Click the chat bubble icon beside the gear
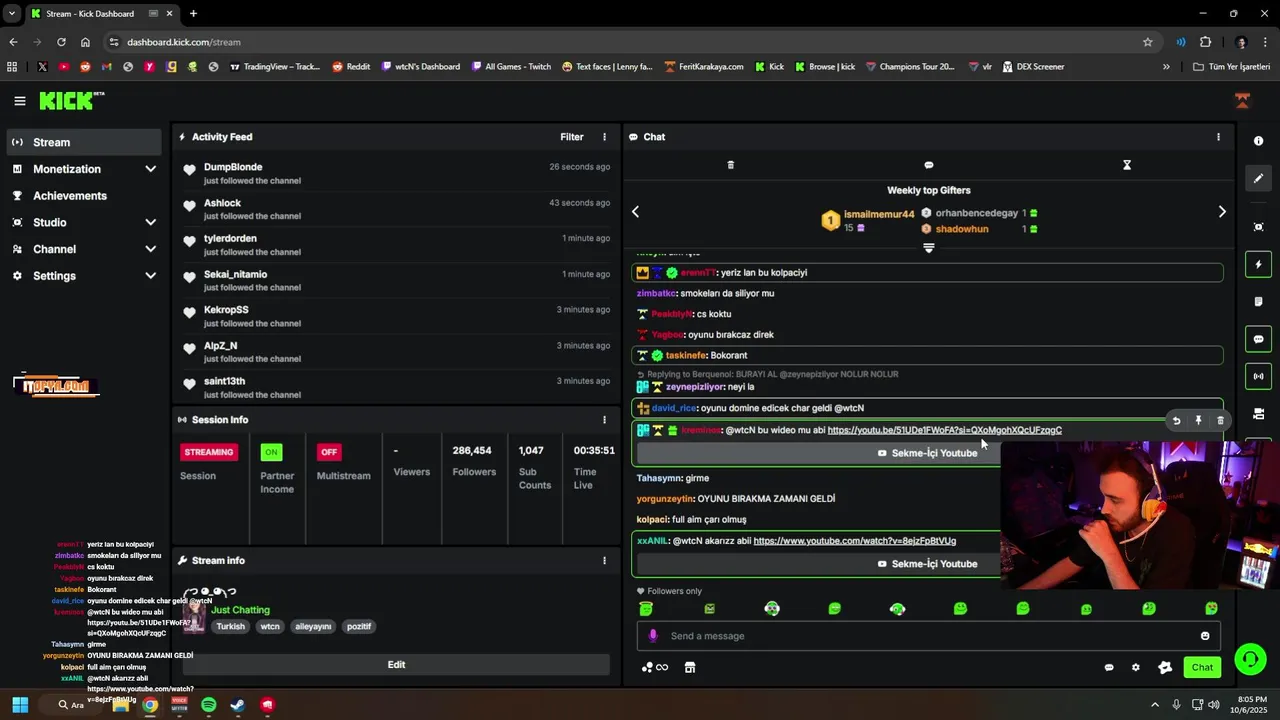Image resolution: width=1280 pixels, height=720 pixels. coord(1109,667)
